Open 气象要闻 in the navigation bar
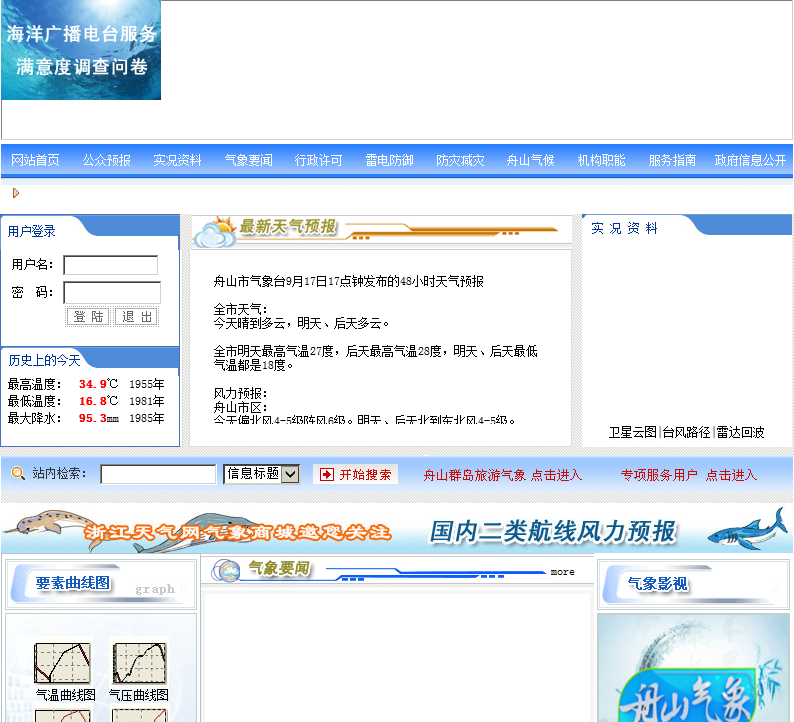Image resolution: width=794 pixels, height=722 pixels. pos(249,161)
